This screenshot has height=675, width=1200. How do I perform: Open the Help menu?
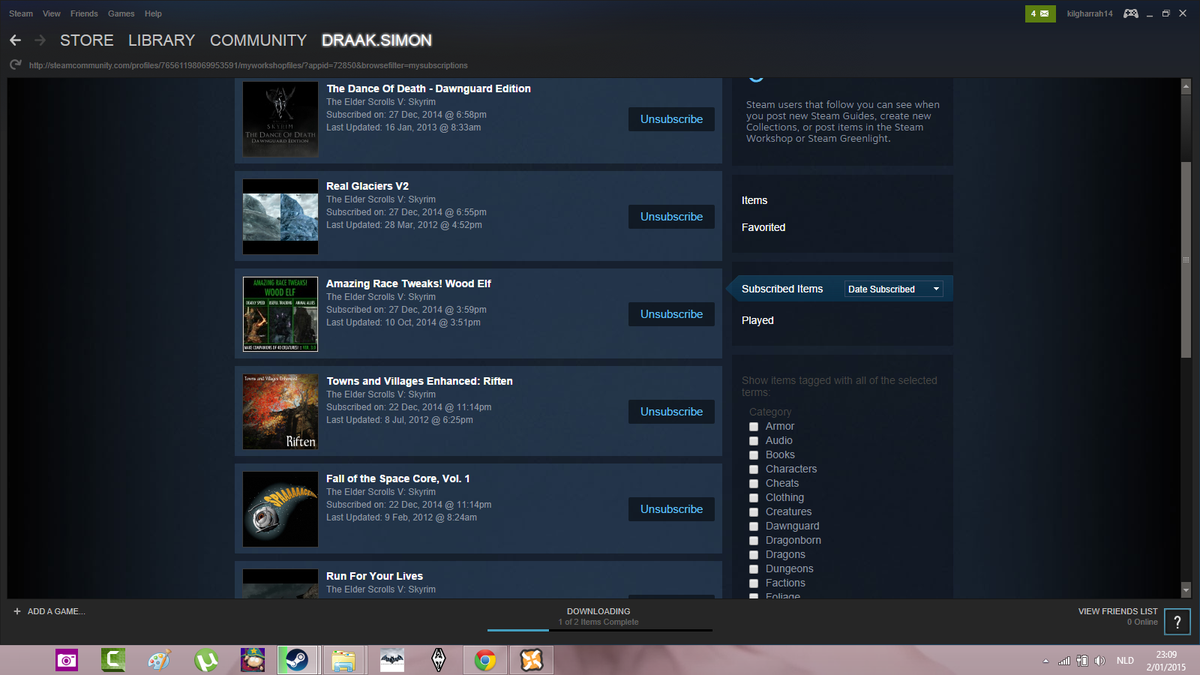[x=153, y=14]
